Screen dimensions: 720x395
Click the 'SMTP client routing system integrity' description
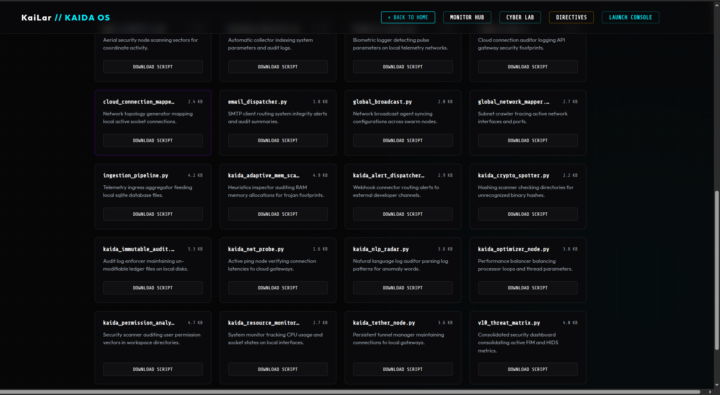click(x=277, y=118)
